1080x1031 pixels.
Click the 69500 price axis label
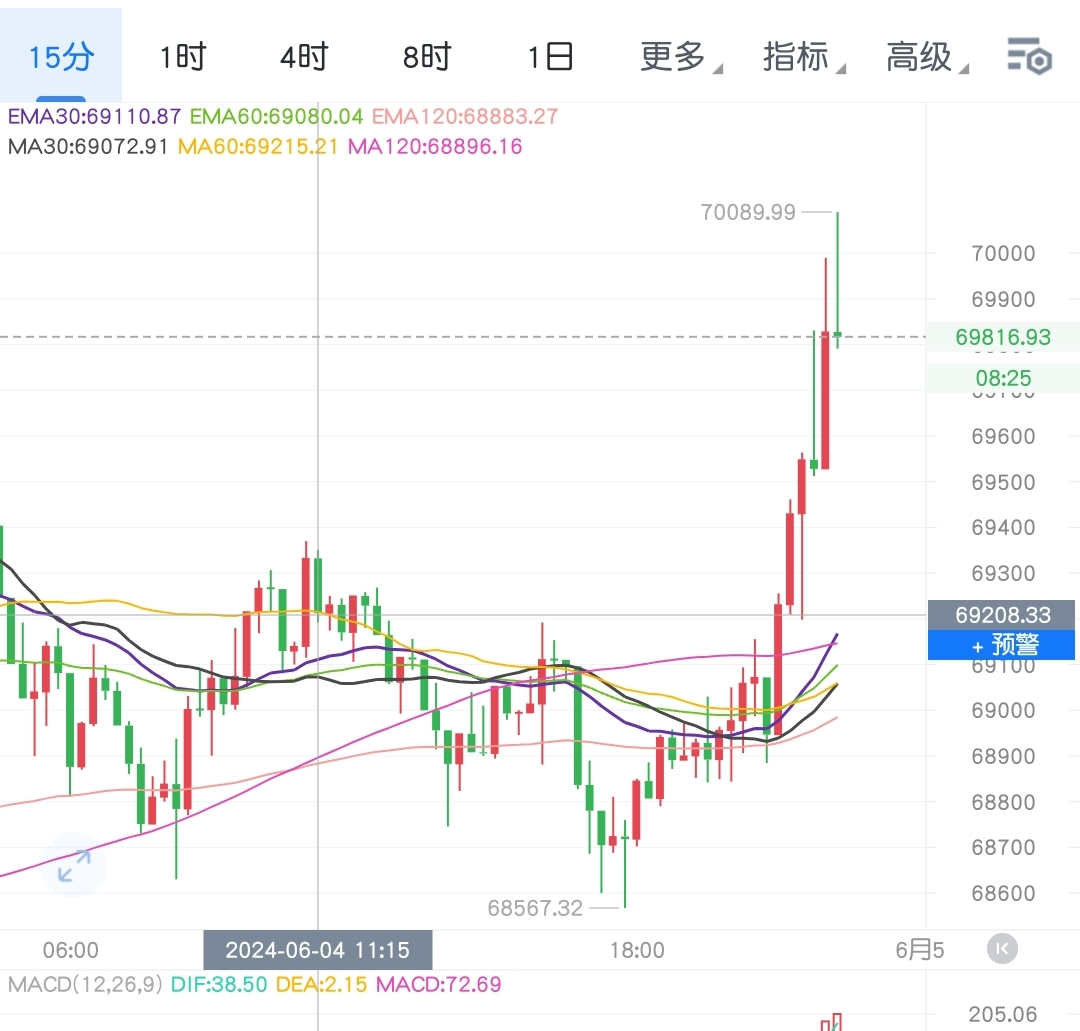pos(1003,482)
